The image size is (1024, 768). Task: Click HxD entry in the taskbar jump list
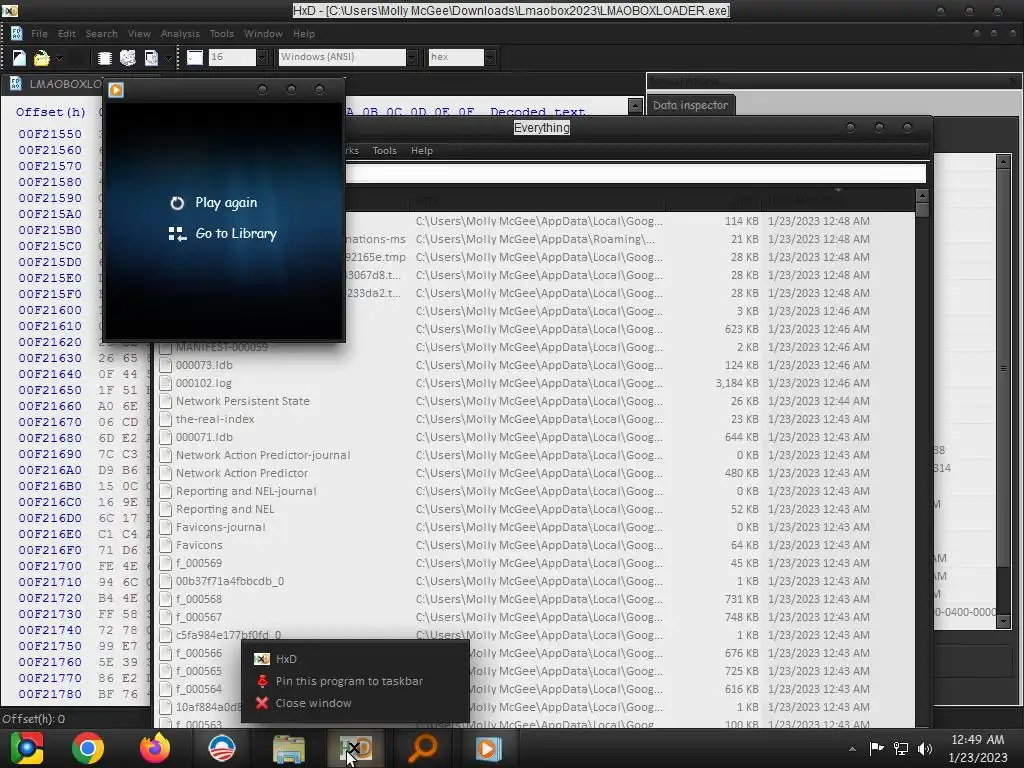coord(355,659)
